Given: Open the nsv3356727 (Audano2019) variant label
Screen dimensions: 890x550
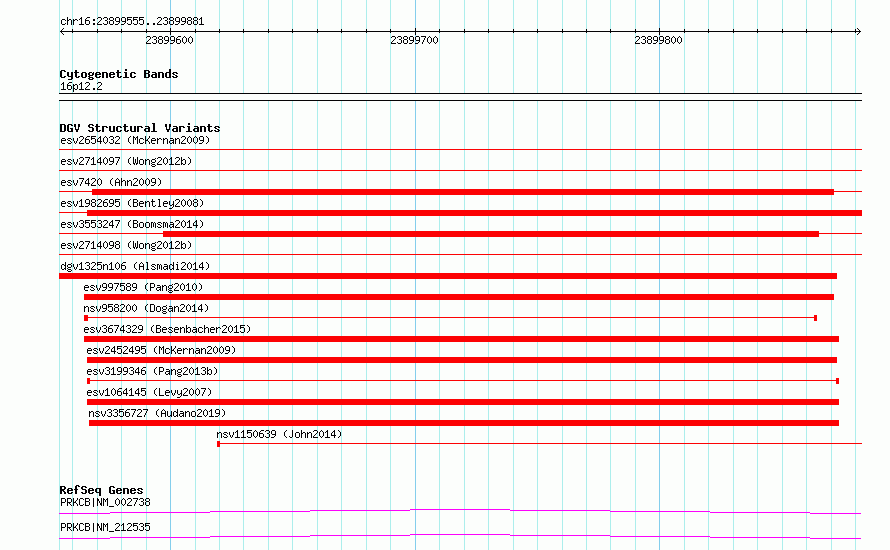Looking at the screenshot, I should click(157, 413).
